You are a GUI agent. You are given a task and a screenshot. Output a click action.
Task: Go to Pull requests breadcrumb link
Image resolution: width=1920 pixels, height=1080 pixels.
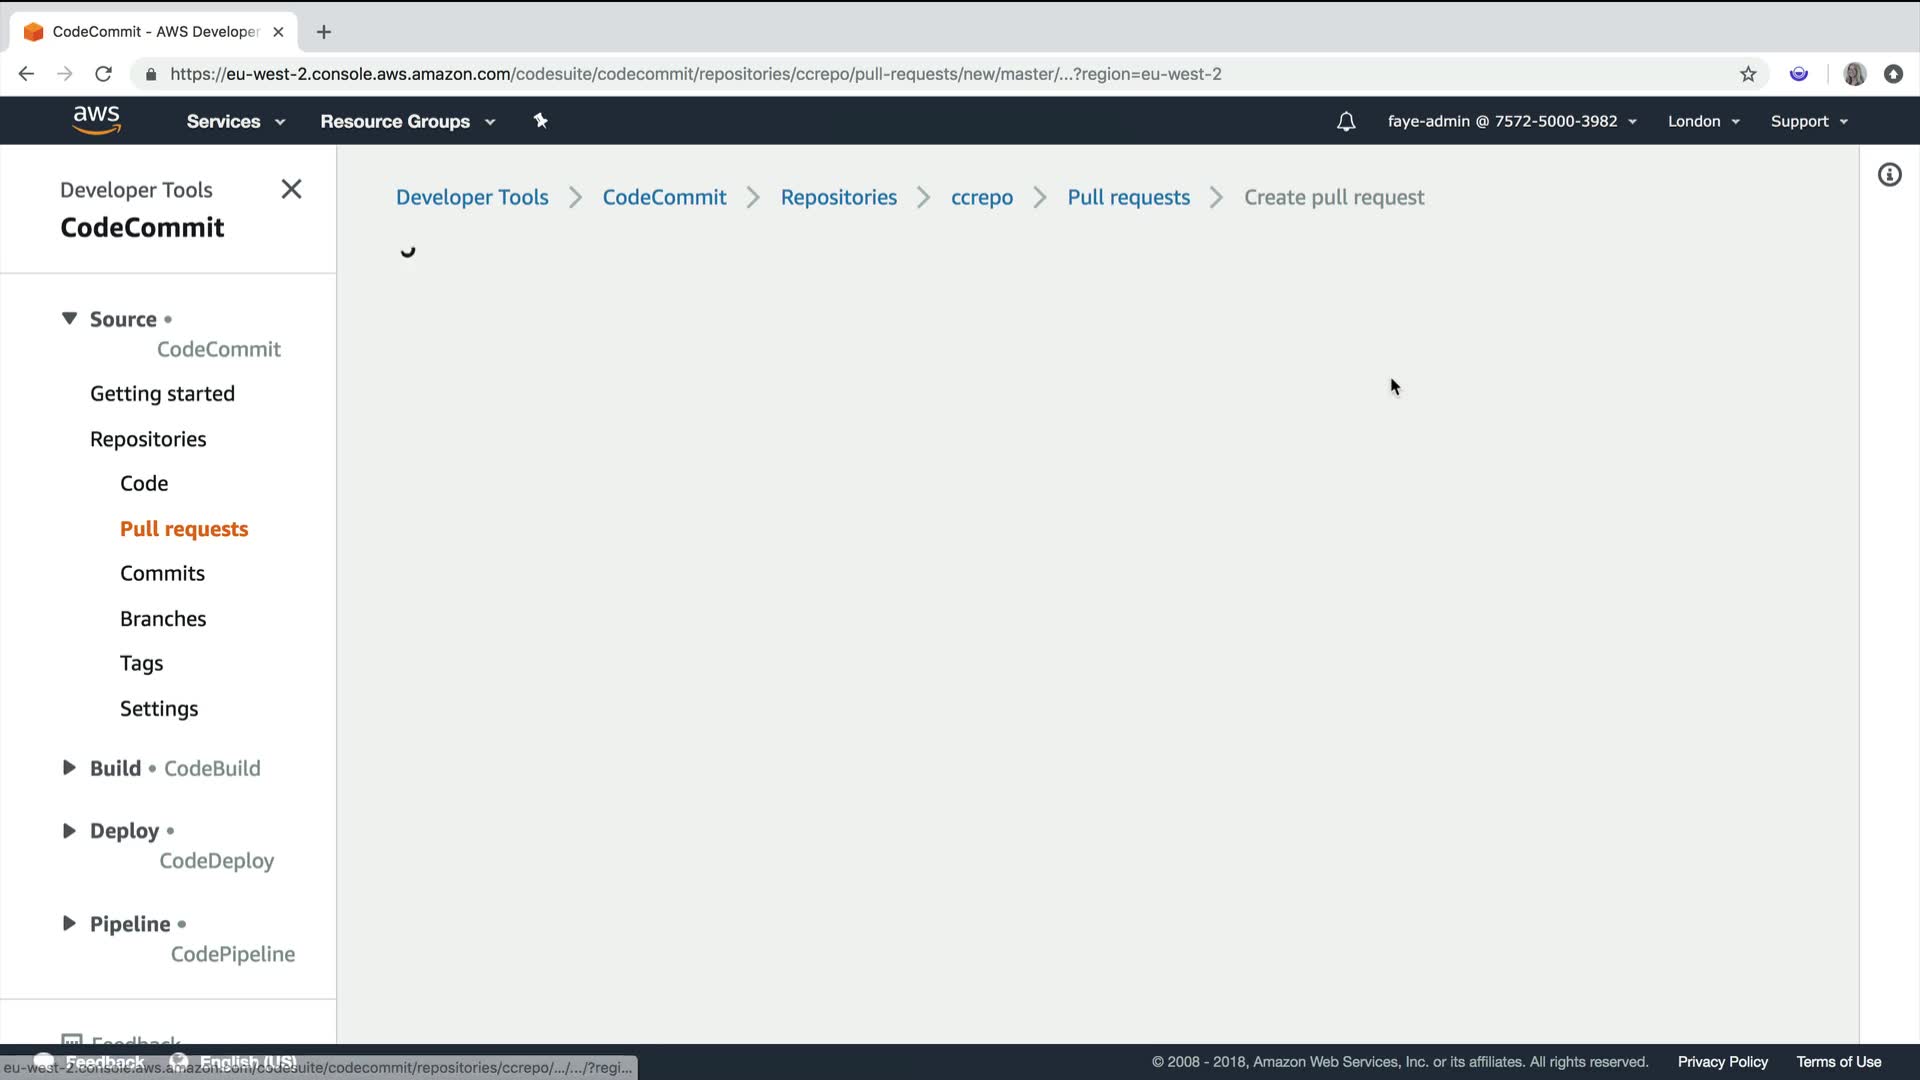1128,197
